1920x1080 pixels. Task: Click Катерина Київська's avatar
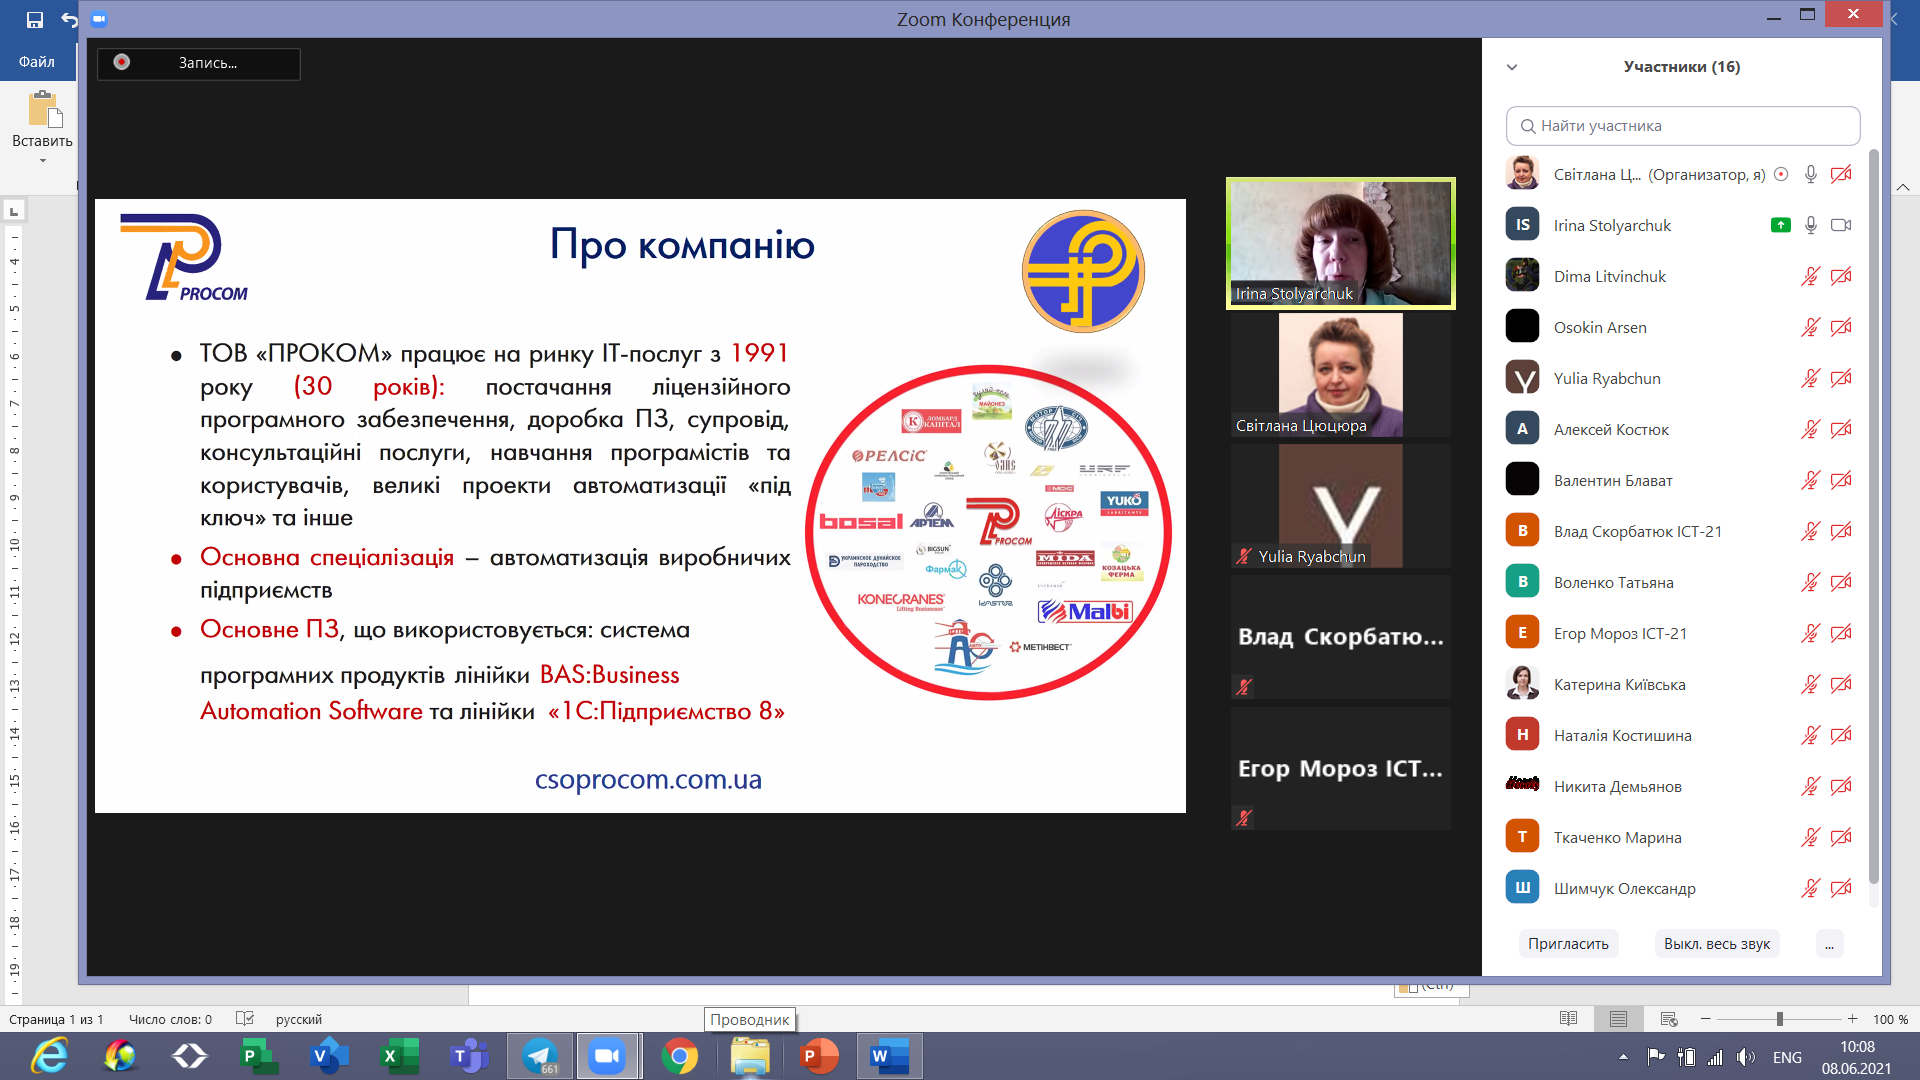click(1523, 684)
